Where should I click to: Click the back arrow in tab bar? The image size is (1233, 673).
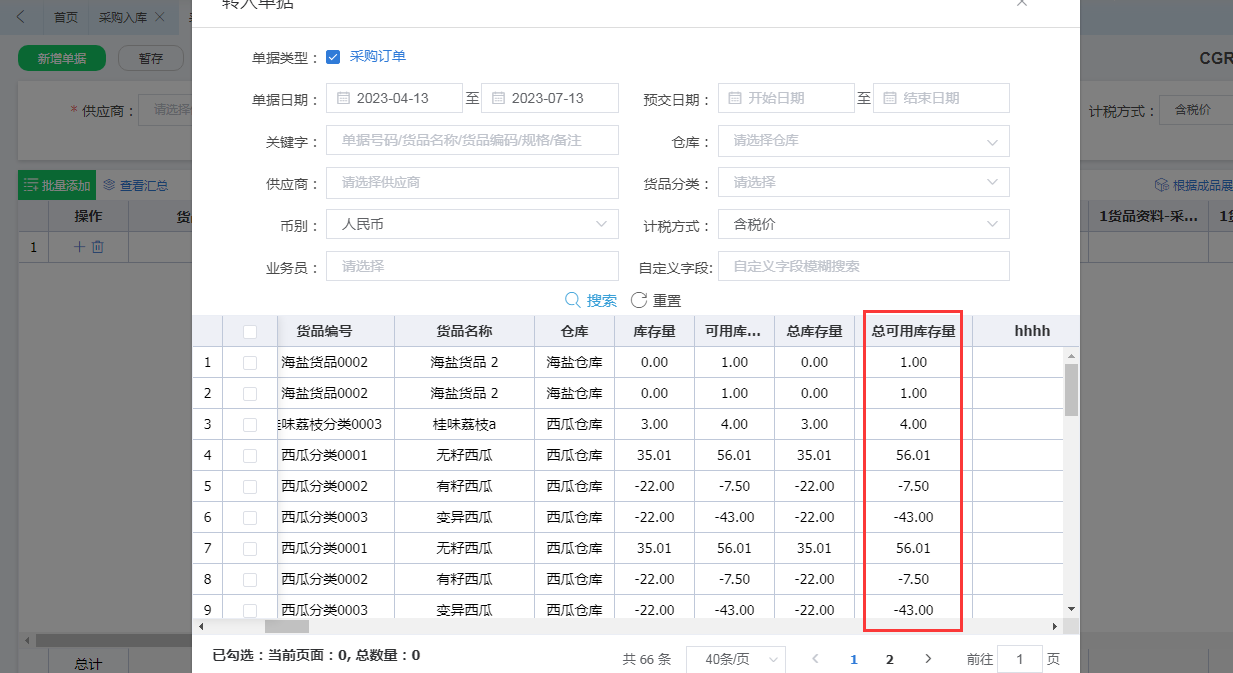(x=21, y=17)
